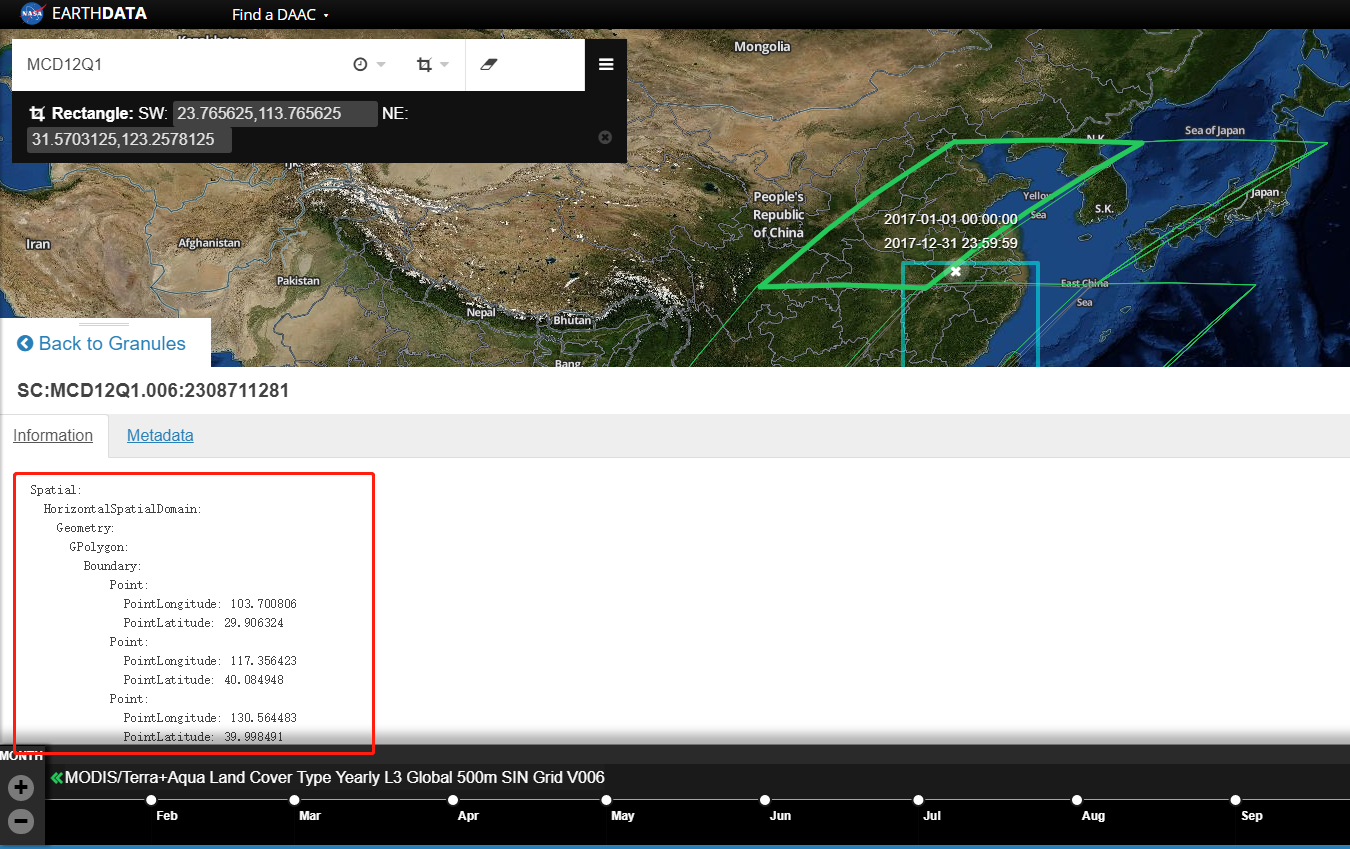The image size is (1350, 849).
Task: Click the MONTH timeline scale label
Action: click(x=21, y=756)
